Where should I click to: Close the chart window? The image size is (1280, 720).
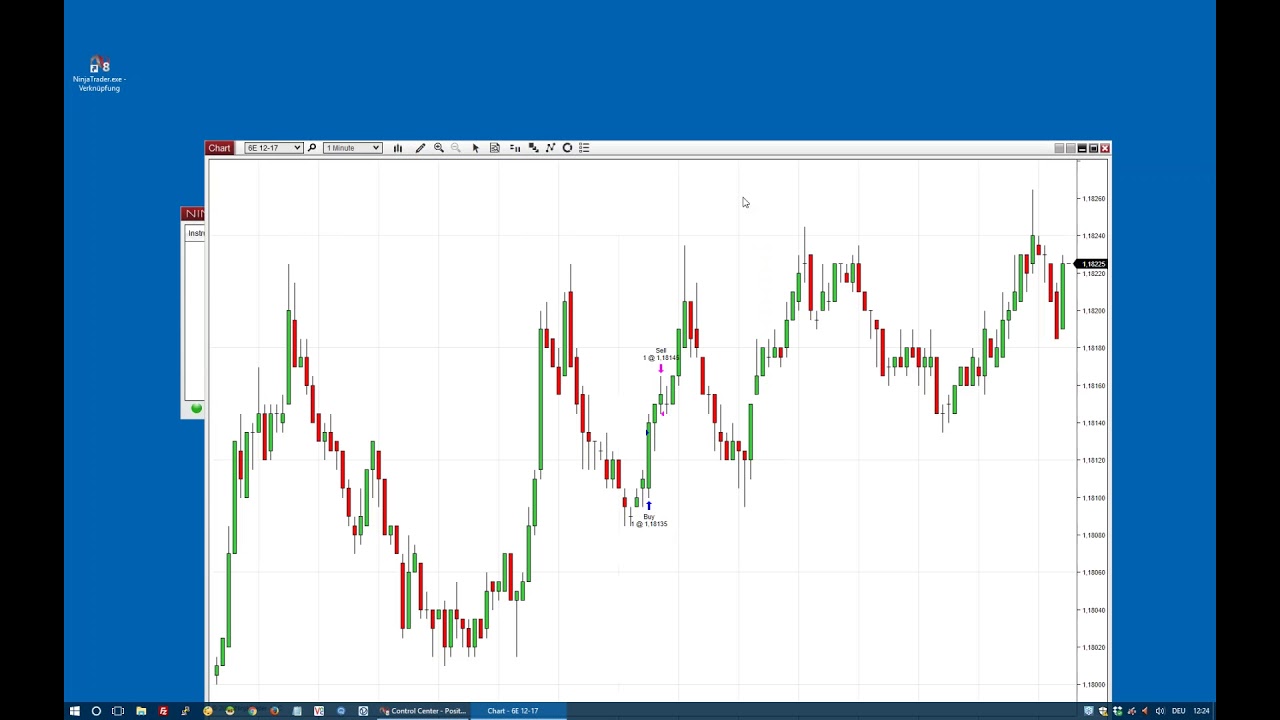(x=1104, y=148)
